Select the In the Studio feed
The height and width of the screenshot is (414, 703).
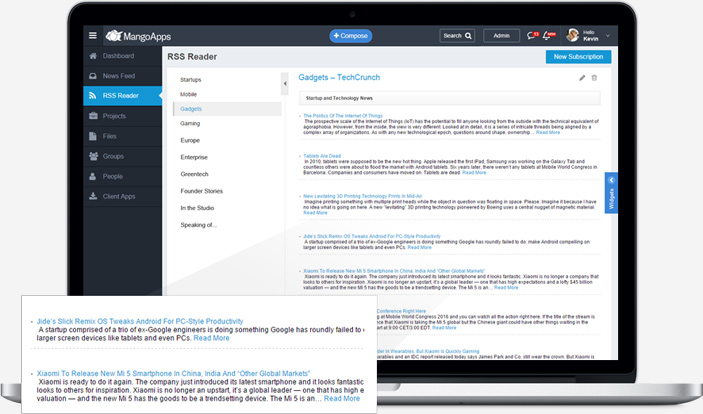click(x=197, y=208)
